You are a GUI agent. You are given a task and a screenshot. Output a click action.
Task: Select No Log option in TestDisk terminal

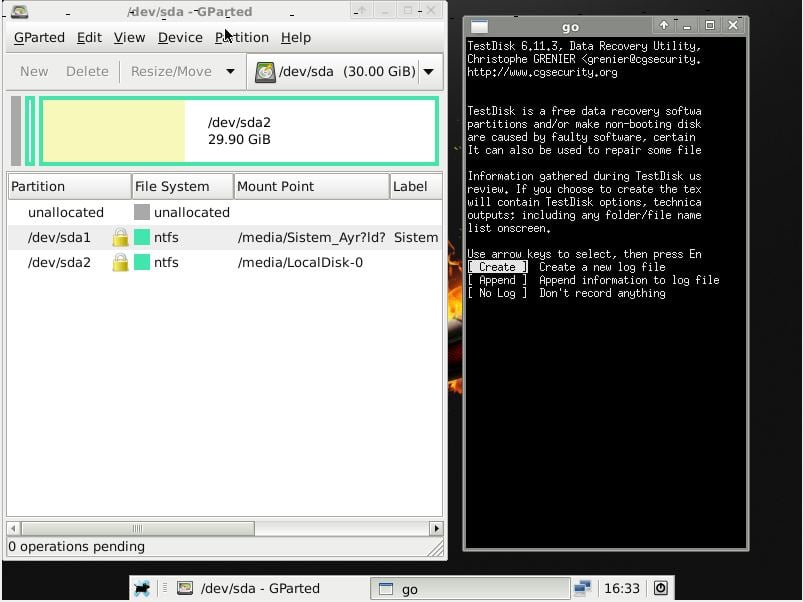(497, 293)
